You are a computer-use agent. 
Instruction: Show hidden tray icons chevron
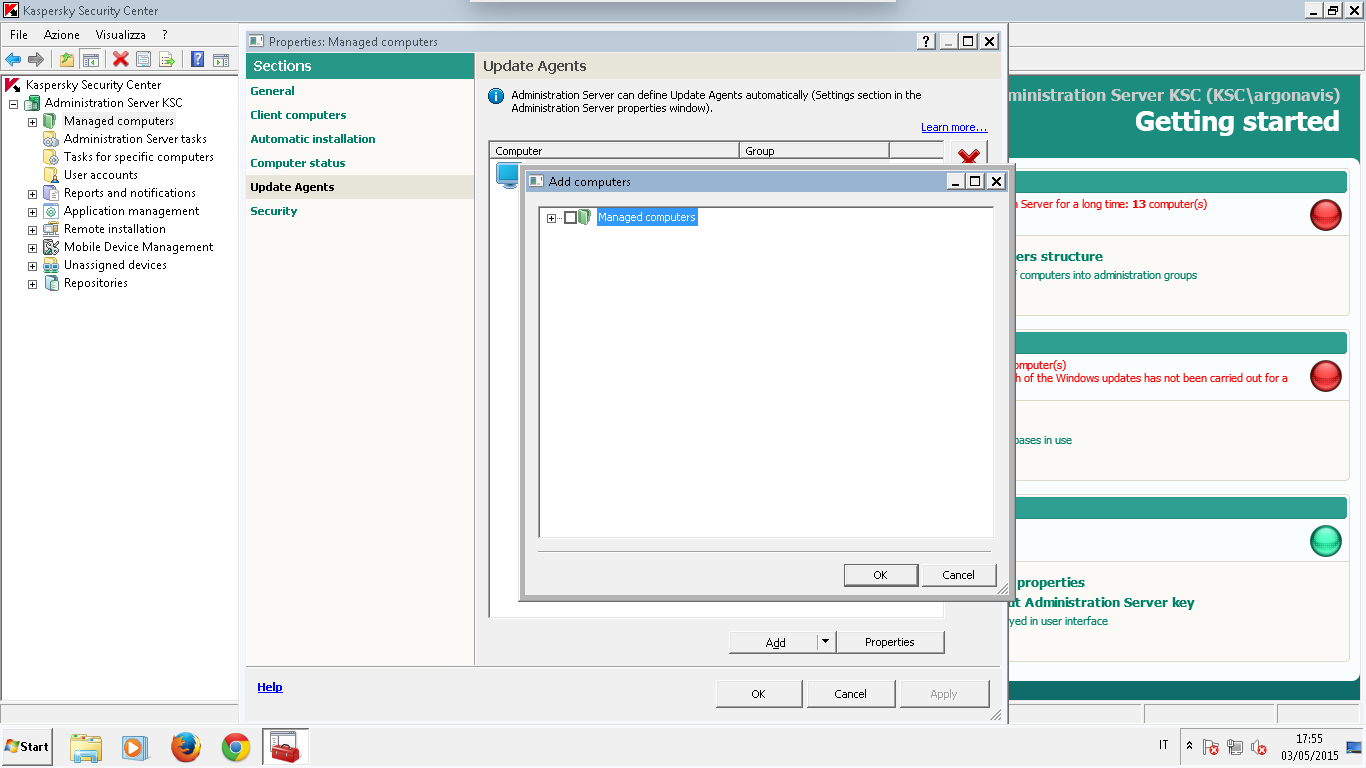tap(1189, 746)
